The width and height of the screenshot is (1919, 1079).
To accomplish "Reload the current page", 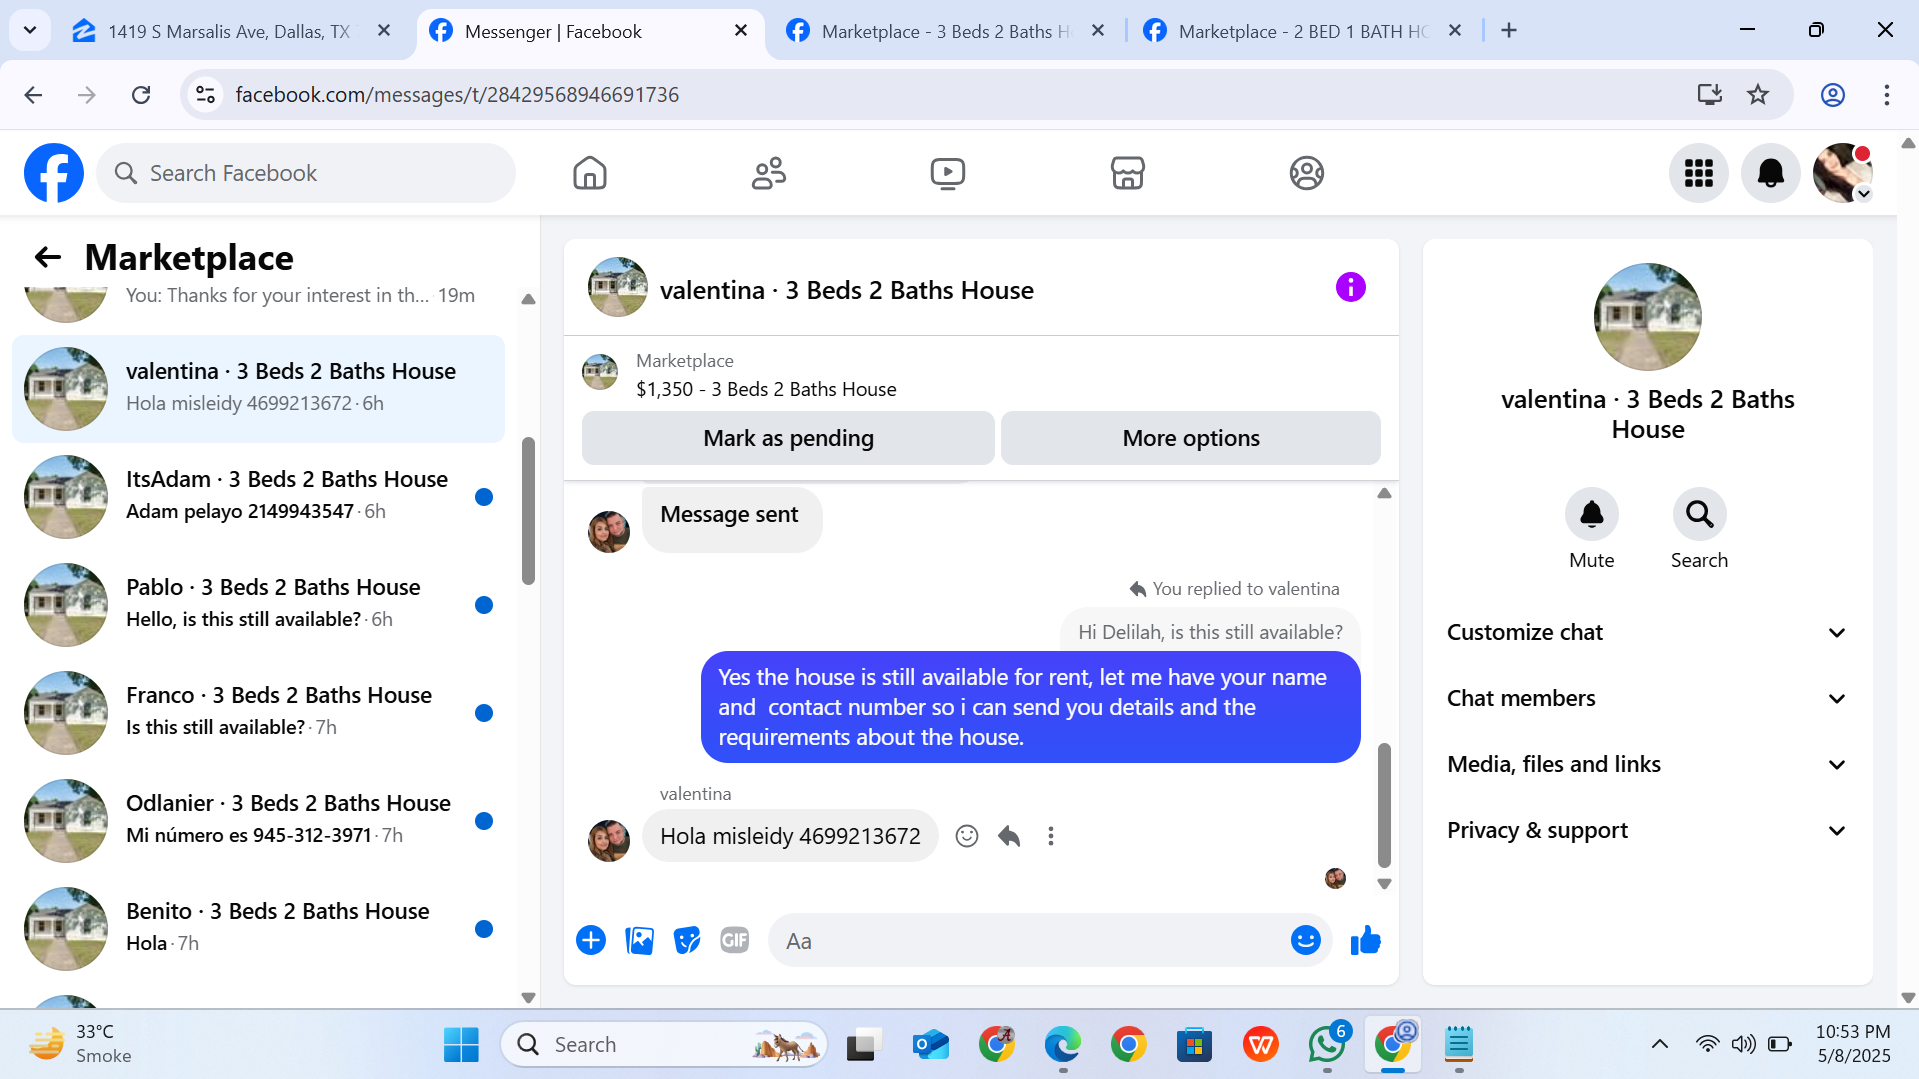I will tap(141, 94).
